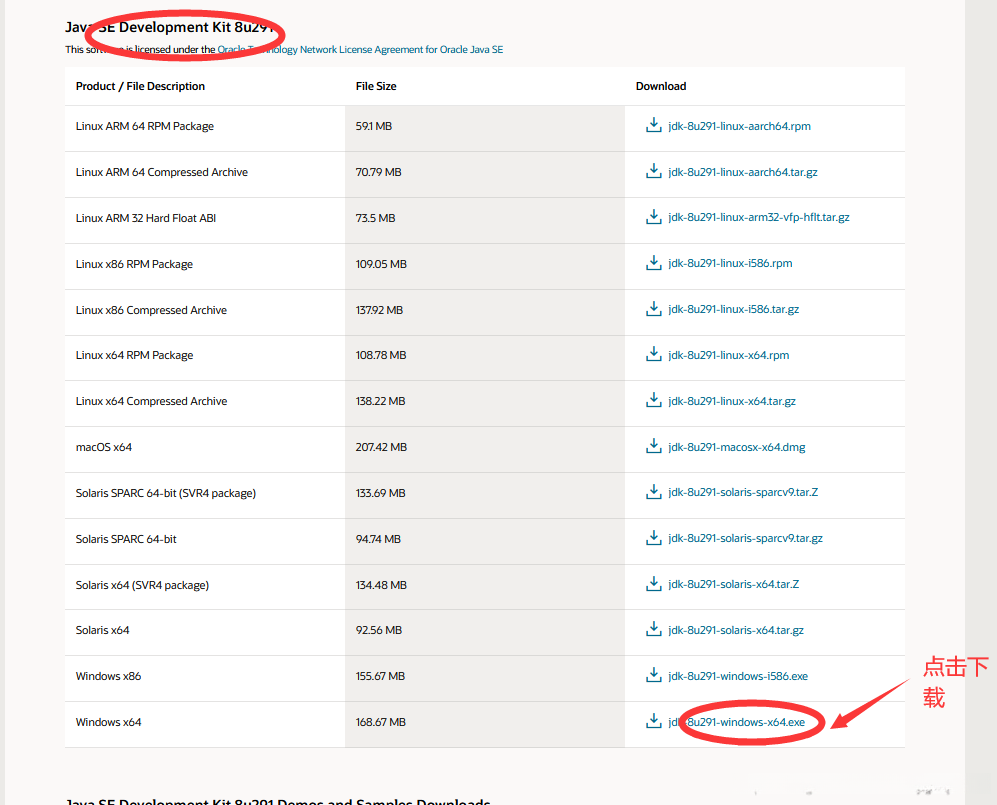Select the 155.67 MB file size

(380, 676)
